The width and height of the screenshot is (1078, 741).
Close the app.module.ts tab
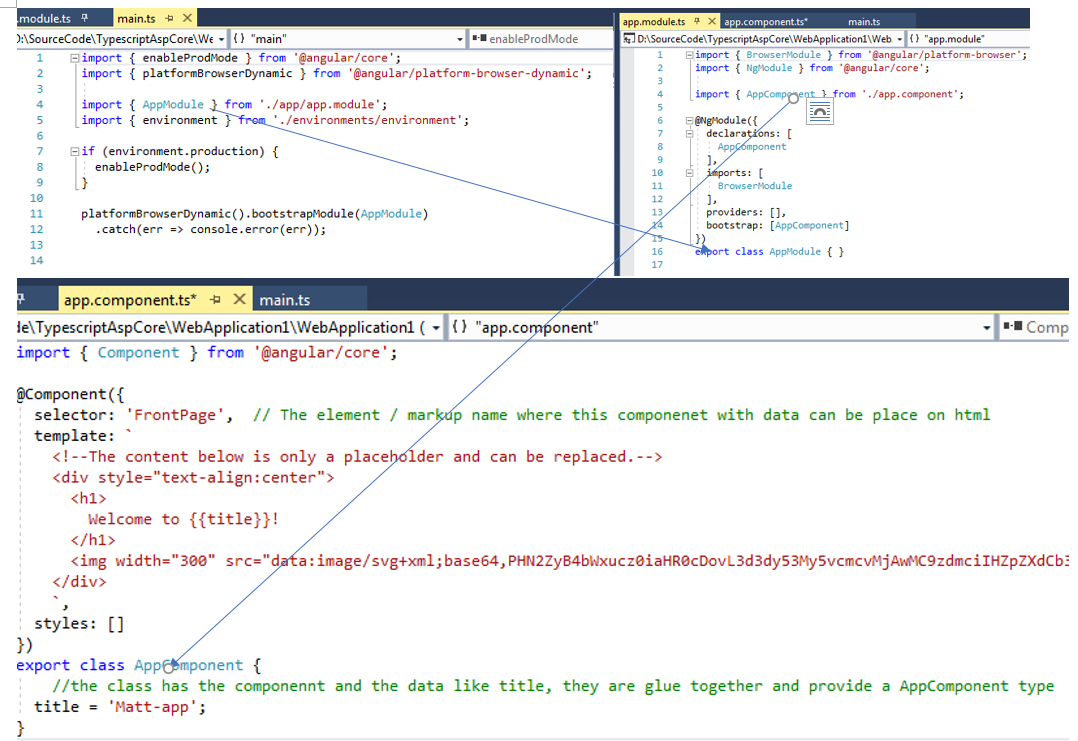point(712,21)
